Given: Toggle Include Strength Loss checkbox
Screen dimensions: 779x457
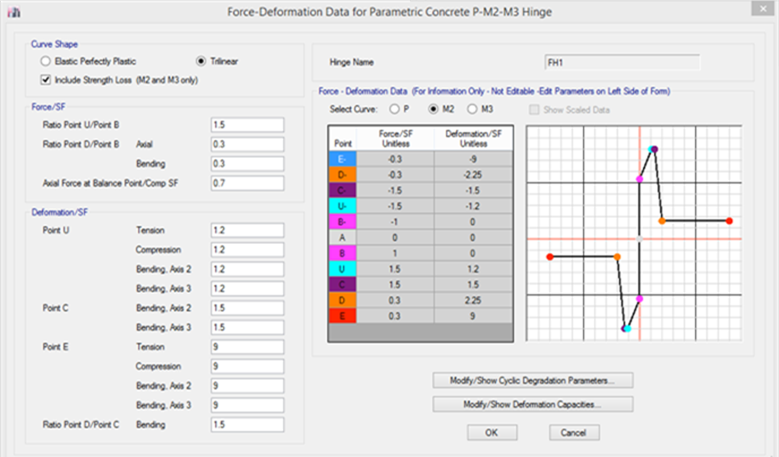Looking at the screenshot, I should coord(46,79).
